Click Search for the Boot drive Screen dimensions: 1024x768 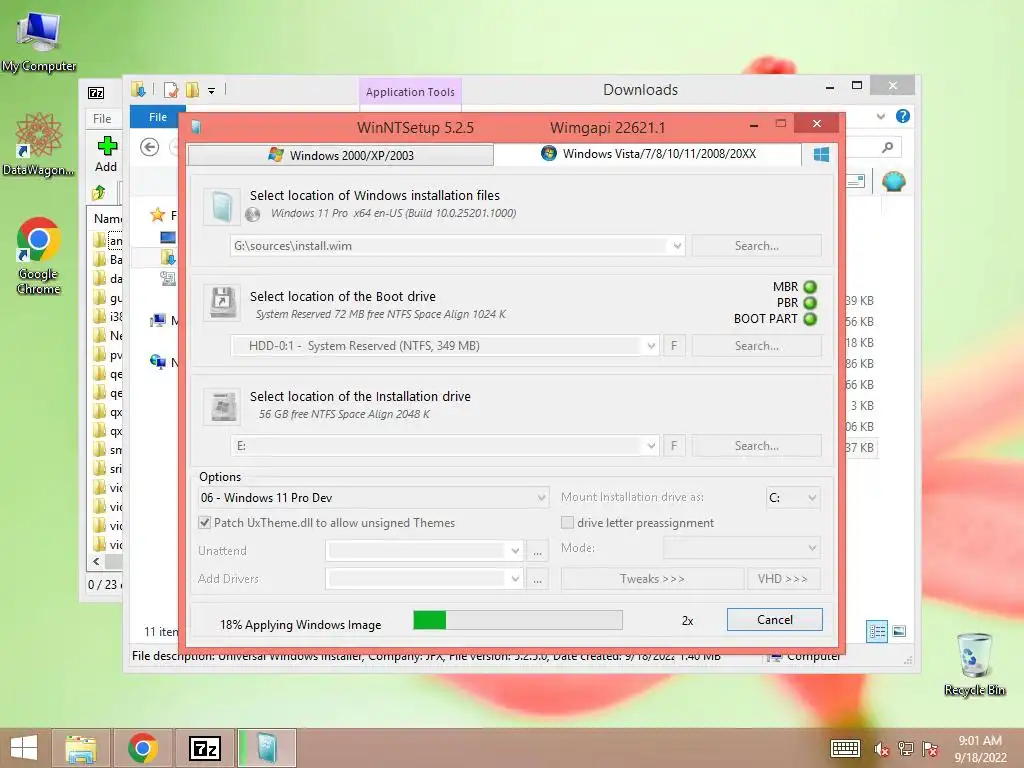[756, 346]
